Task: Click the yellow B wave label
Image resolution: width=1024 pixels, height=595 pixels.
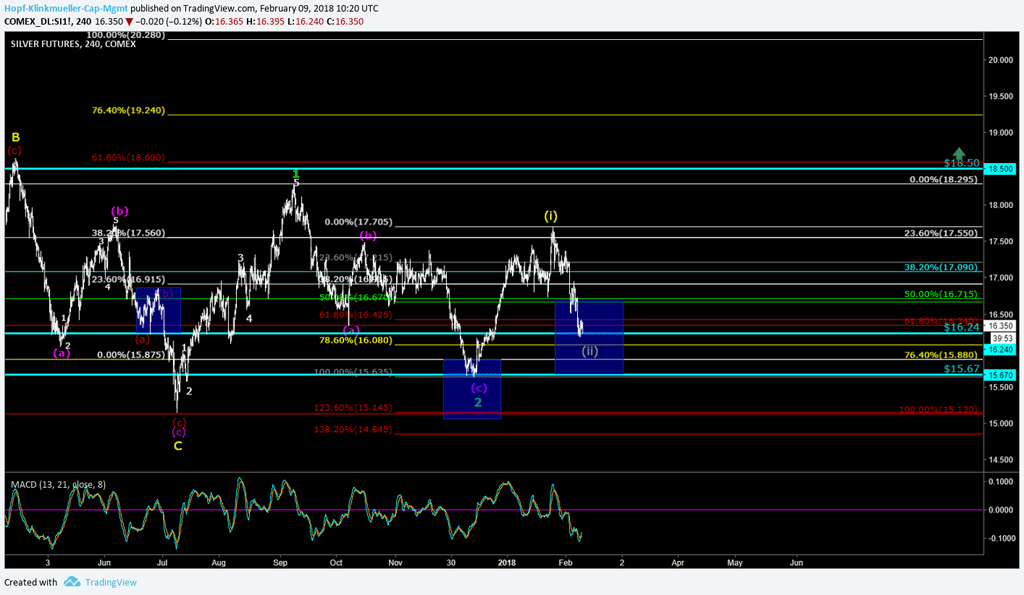Action: [15, 137]
